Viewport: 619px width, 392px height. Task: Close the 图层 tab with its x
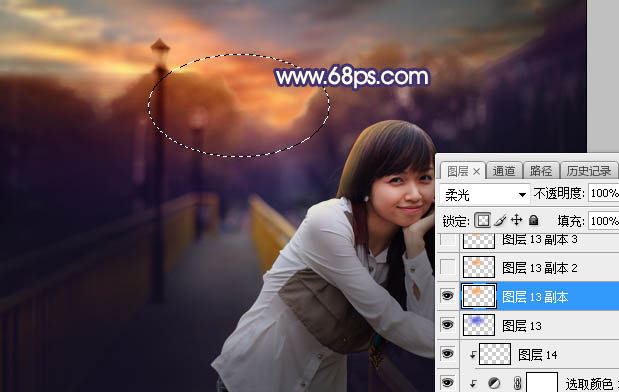pos(476,172)
